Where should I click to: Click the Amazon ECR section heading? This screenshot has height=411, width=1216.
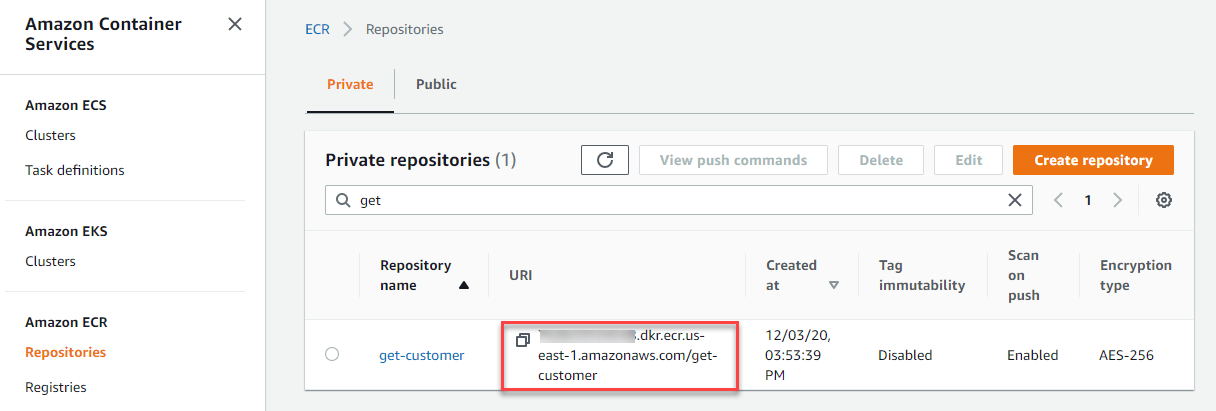(66, 322)
